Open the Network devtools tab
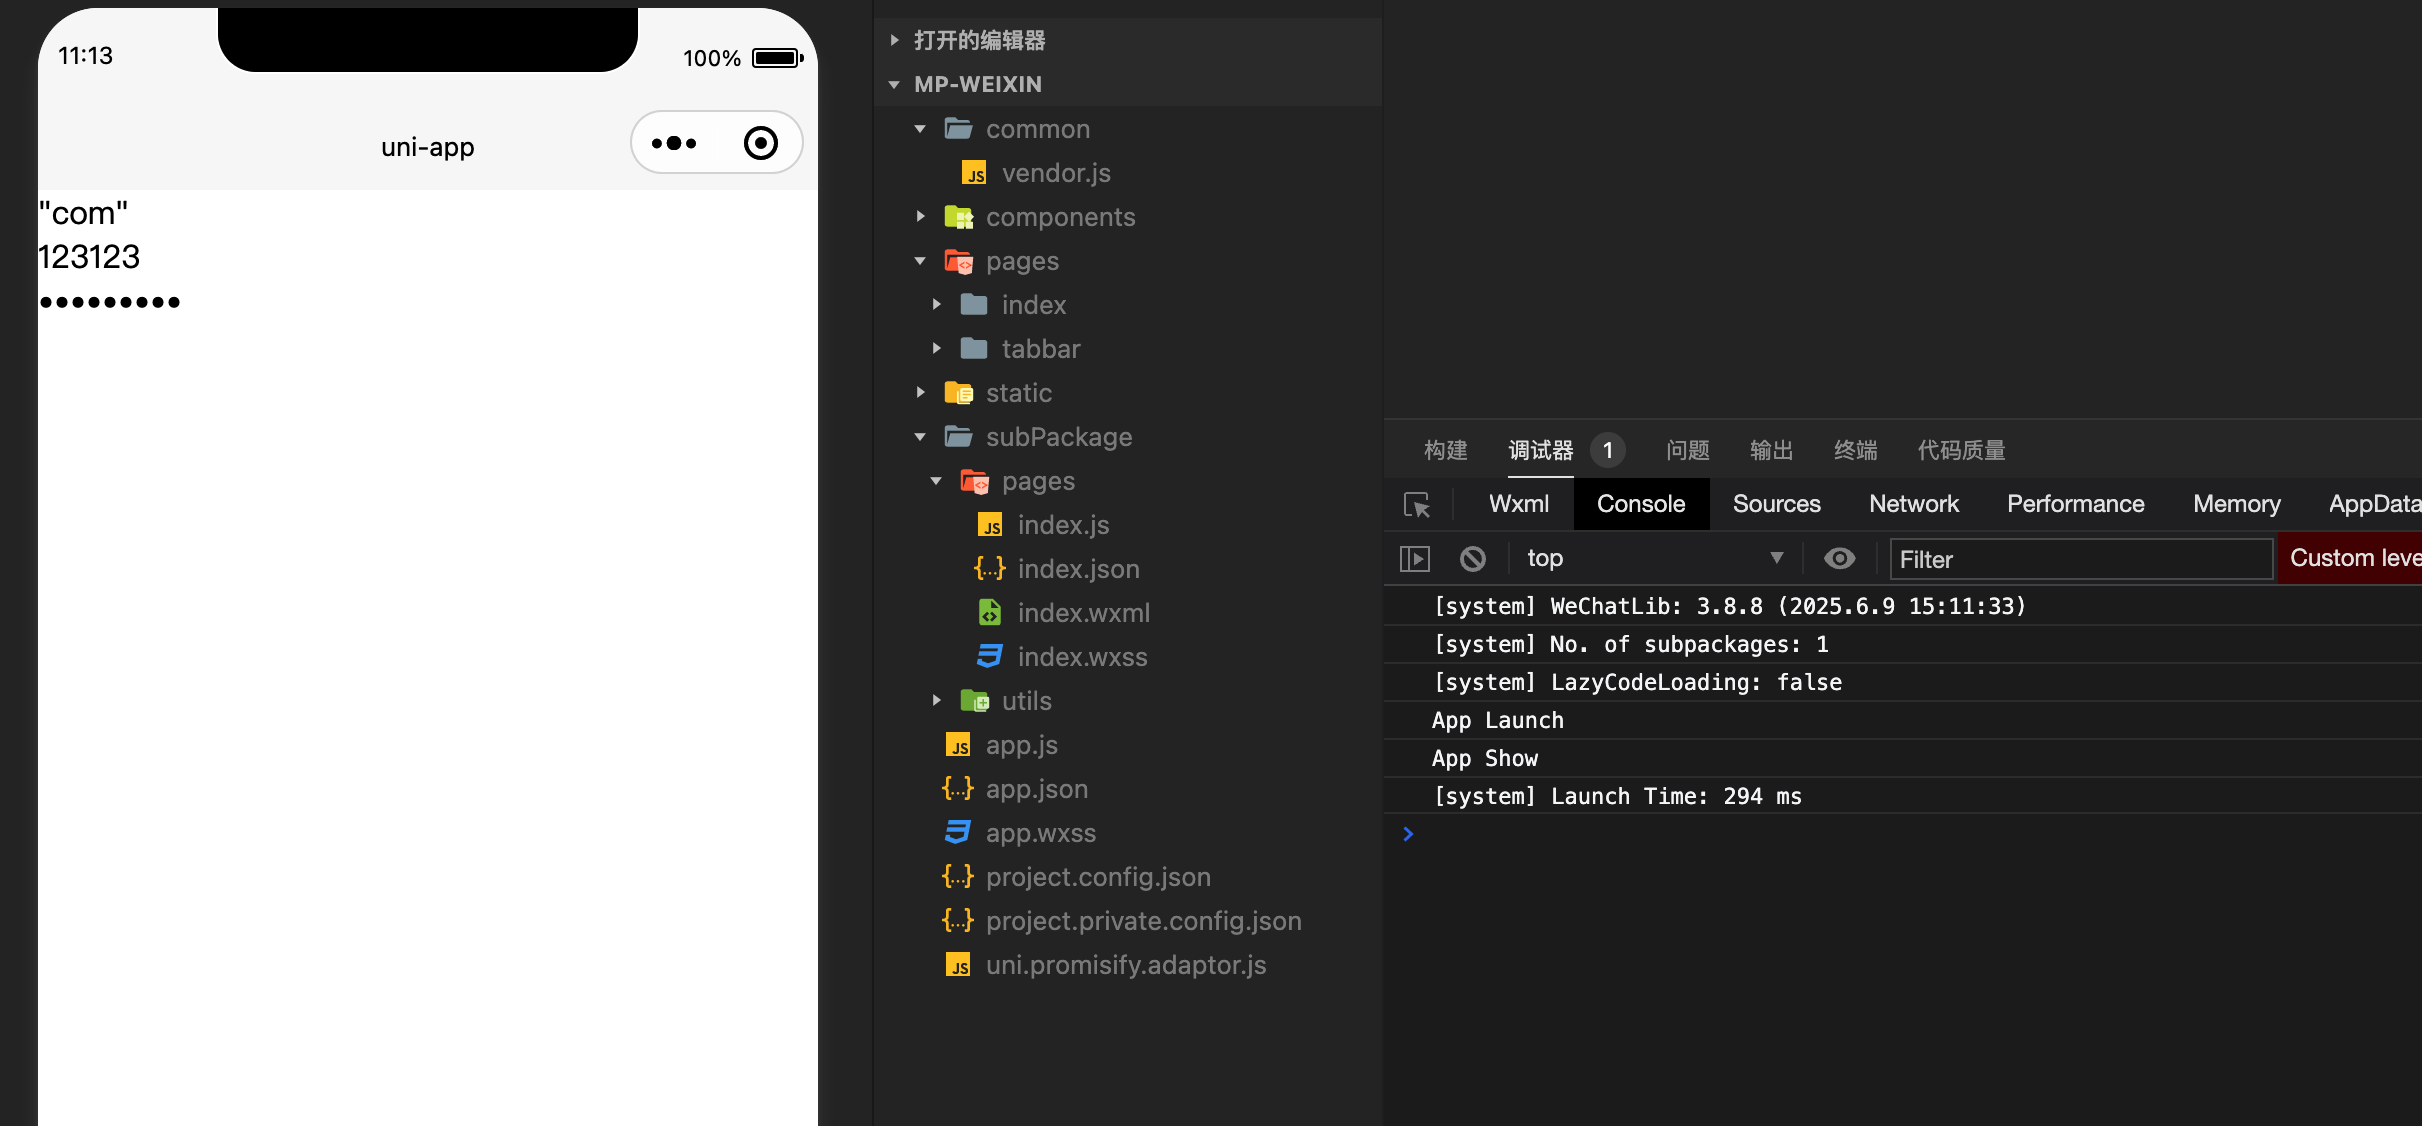The height and width of the screenshot is (1126, 2422). 1914,504
